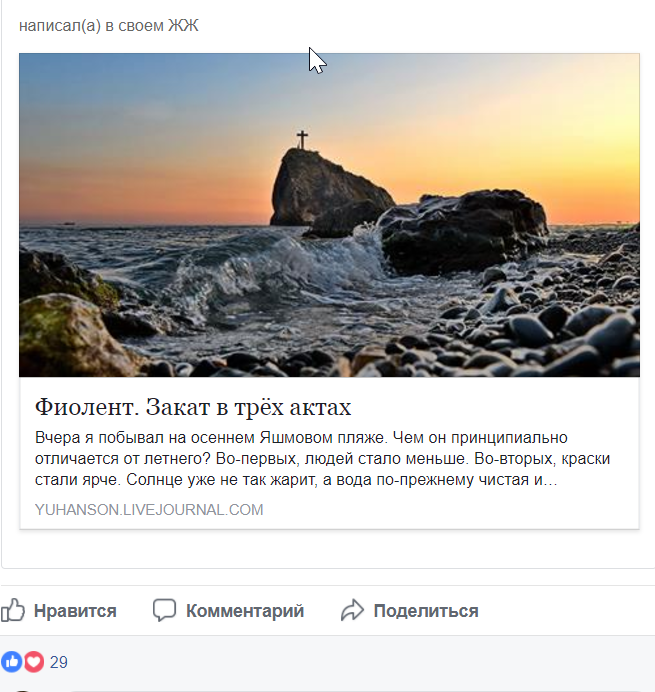Click the thumbs-up icon beside Нравится

coord(12,610)
